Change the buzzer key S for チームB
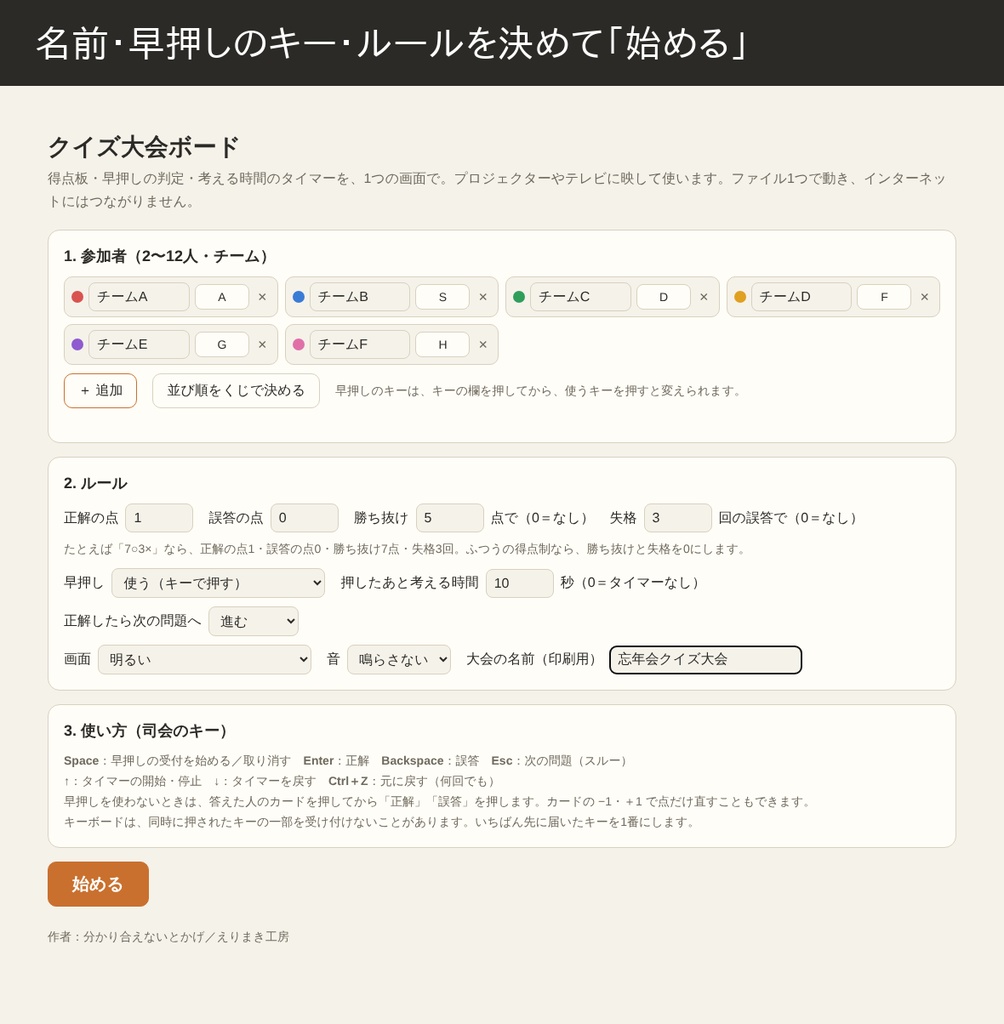1004x1024 pixels. (x=443, y=297)
